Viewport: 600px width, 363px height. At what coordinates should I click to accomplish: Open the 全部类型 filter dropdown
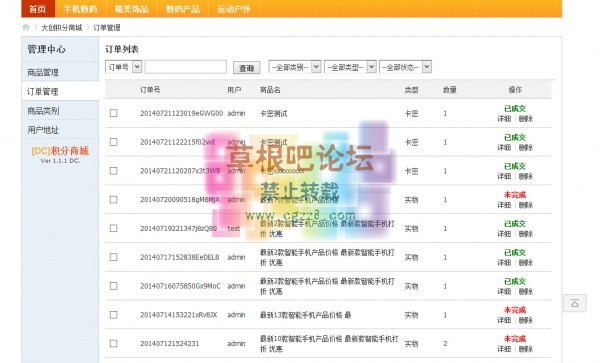350,67
